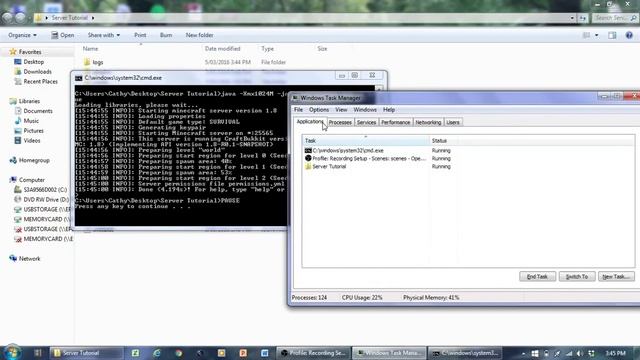Switch to cmd.exe taskbar button

pyautogui.click(x=465, y=353)
